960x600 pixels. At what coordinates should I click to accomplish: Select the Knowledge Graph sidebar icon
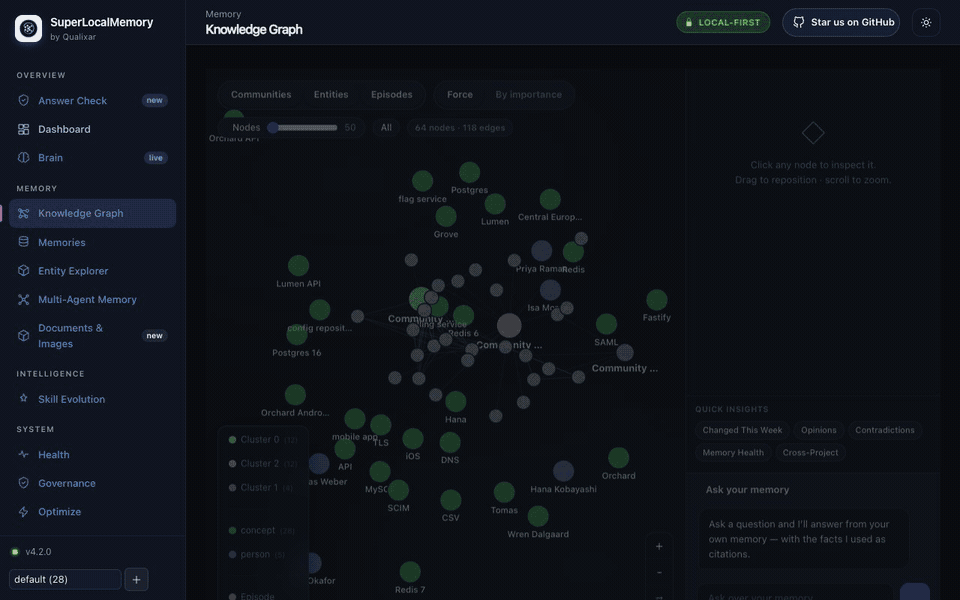(23, 213)
